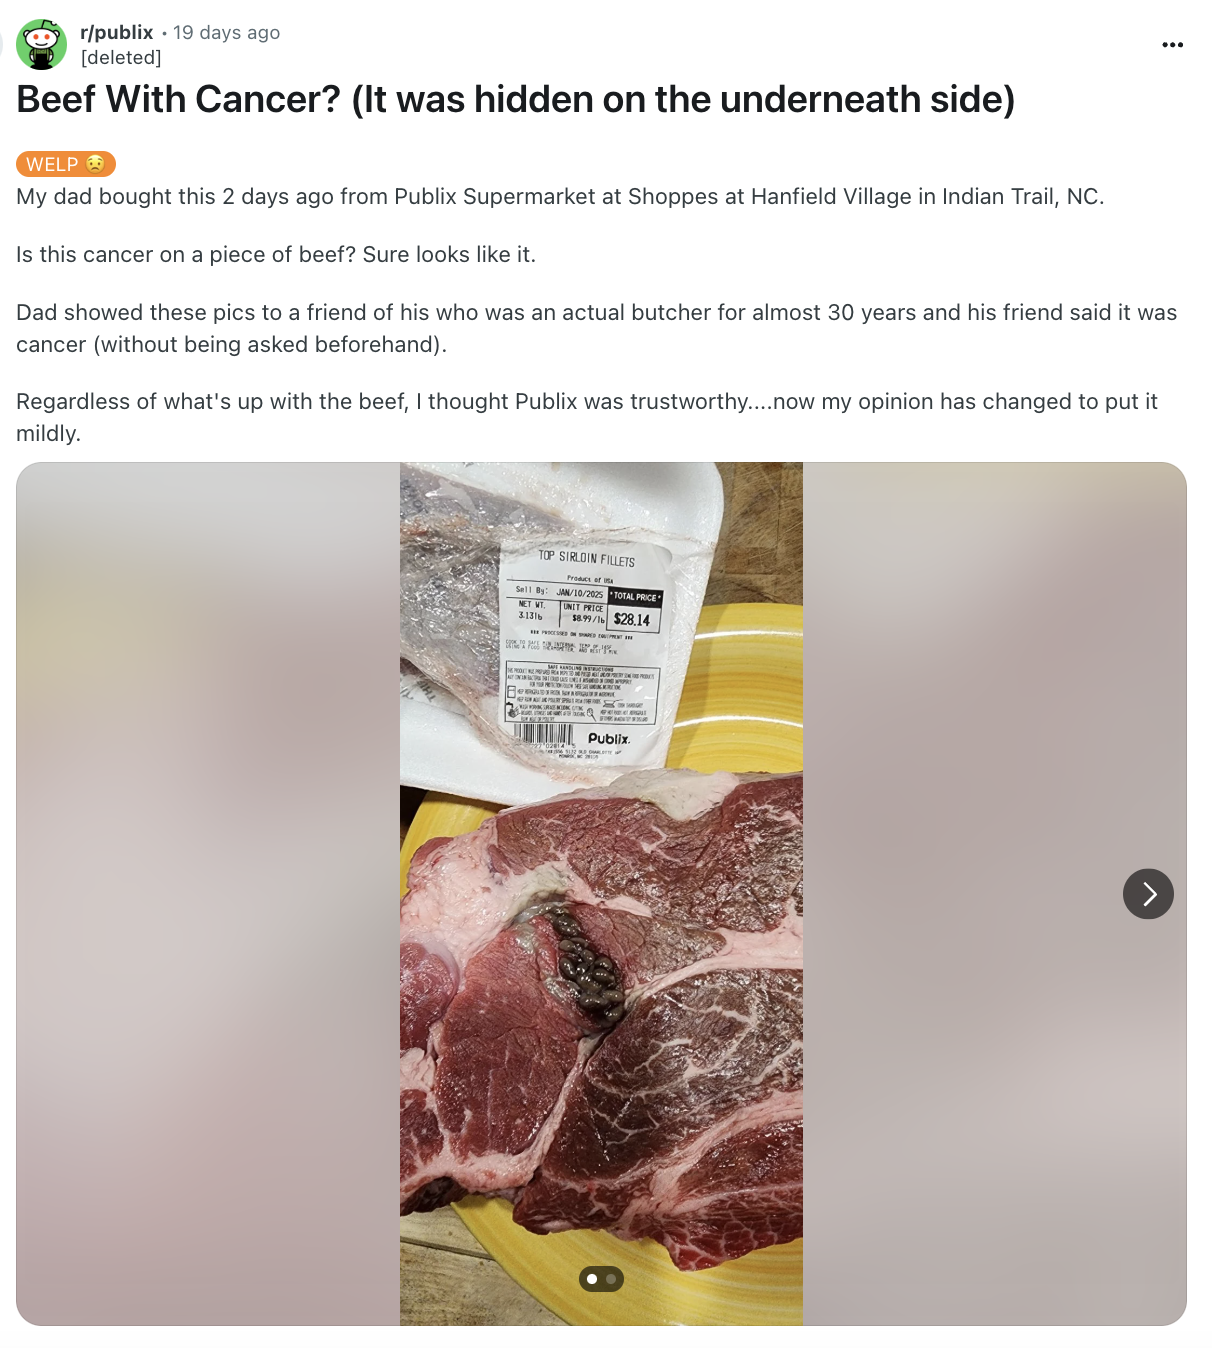Click the [deleted] author name
The height and width of the screenshot is (1348, 1212).
pos(120,58)
